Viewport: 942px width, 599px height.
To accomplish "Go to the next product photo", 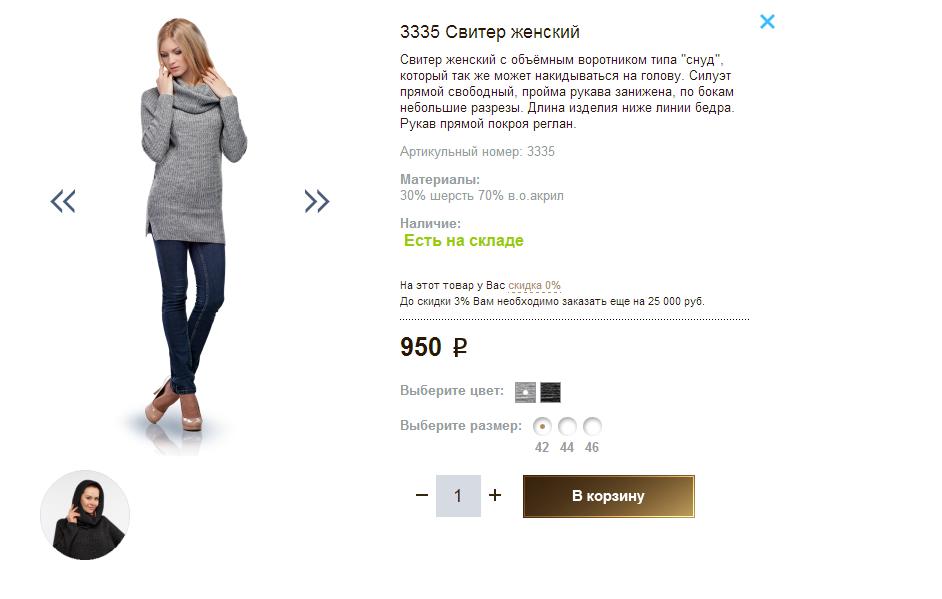I will (x=316, y=201).
